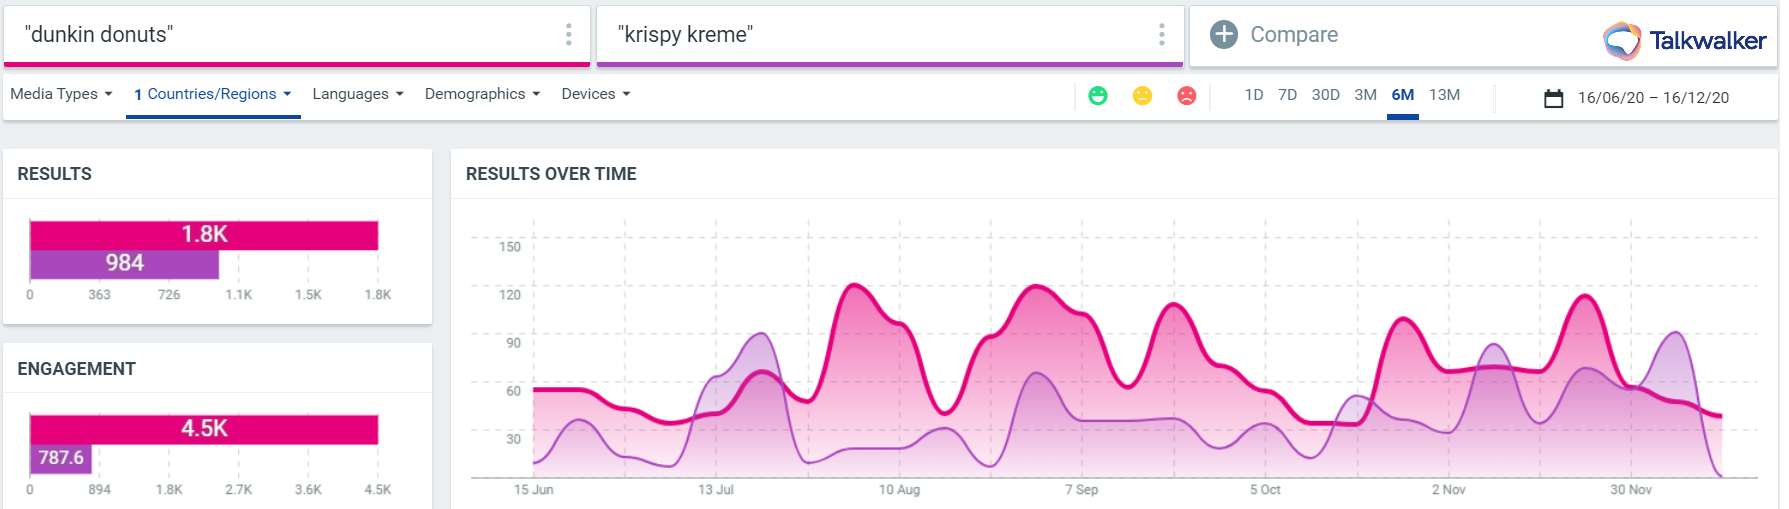
Task: Filter by positive sentiment green smiley
Action: click(x=1098, y=96)
